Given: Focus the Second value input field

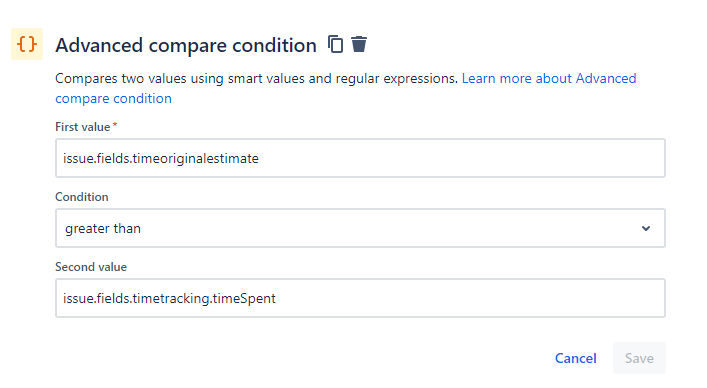Looking at the screenshot, I should click(x=360, y=298).
